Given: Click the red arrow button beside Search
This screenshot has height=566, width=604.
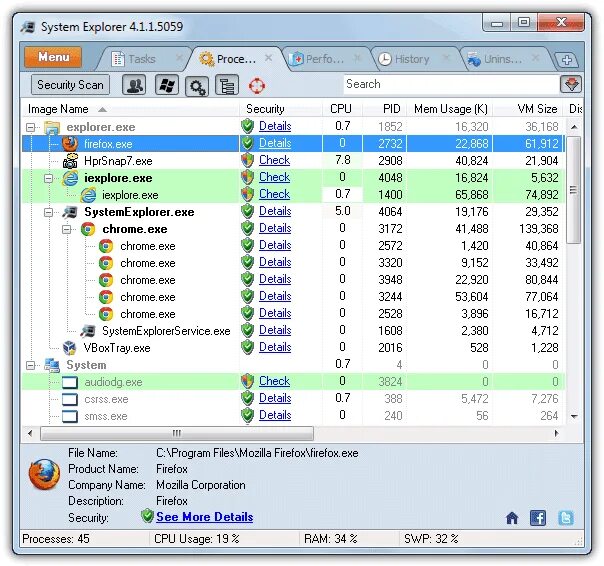Looking at the screenshot, I should point(570,84).
